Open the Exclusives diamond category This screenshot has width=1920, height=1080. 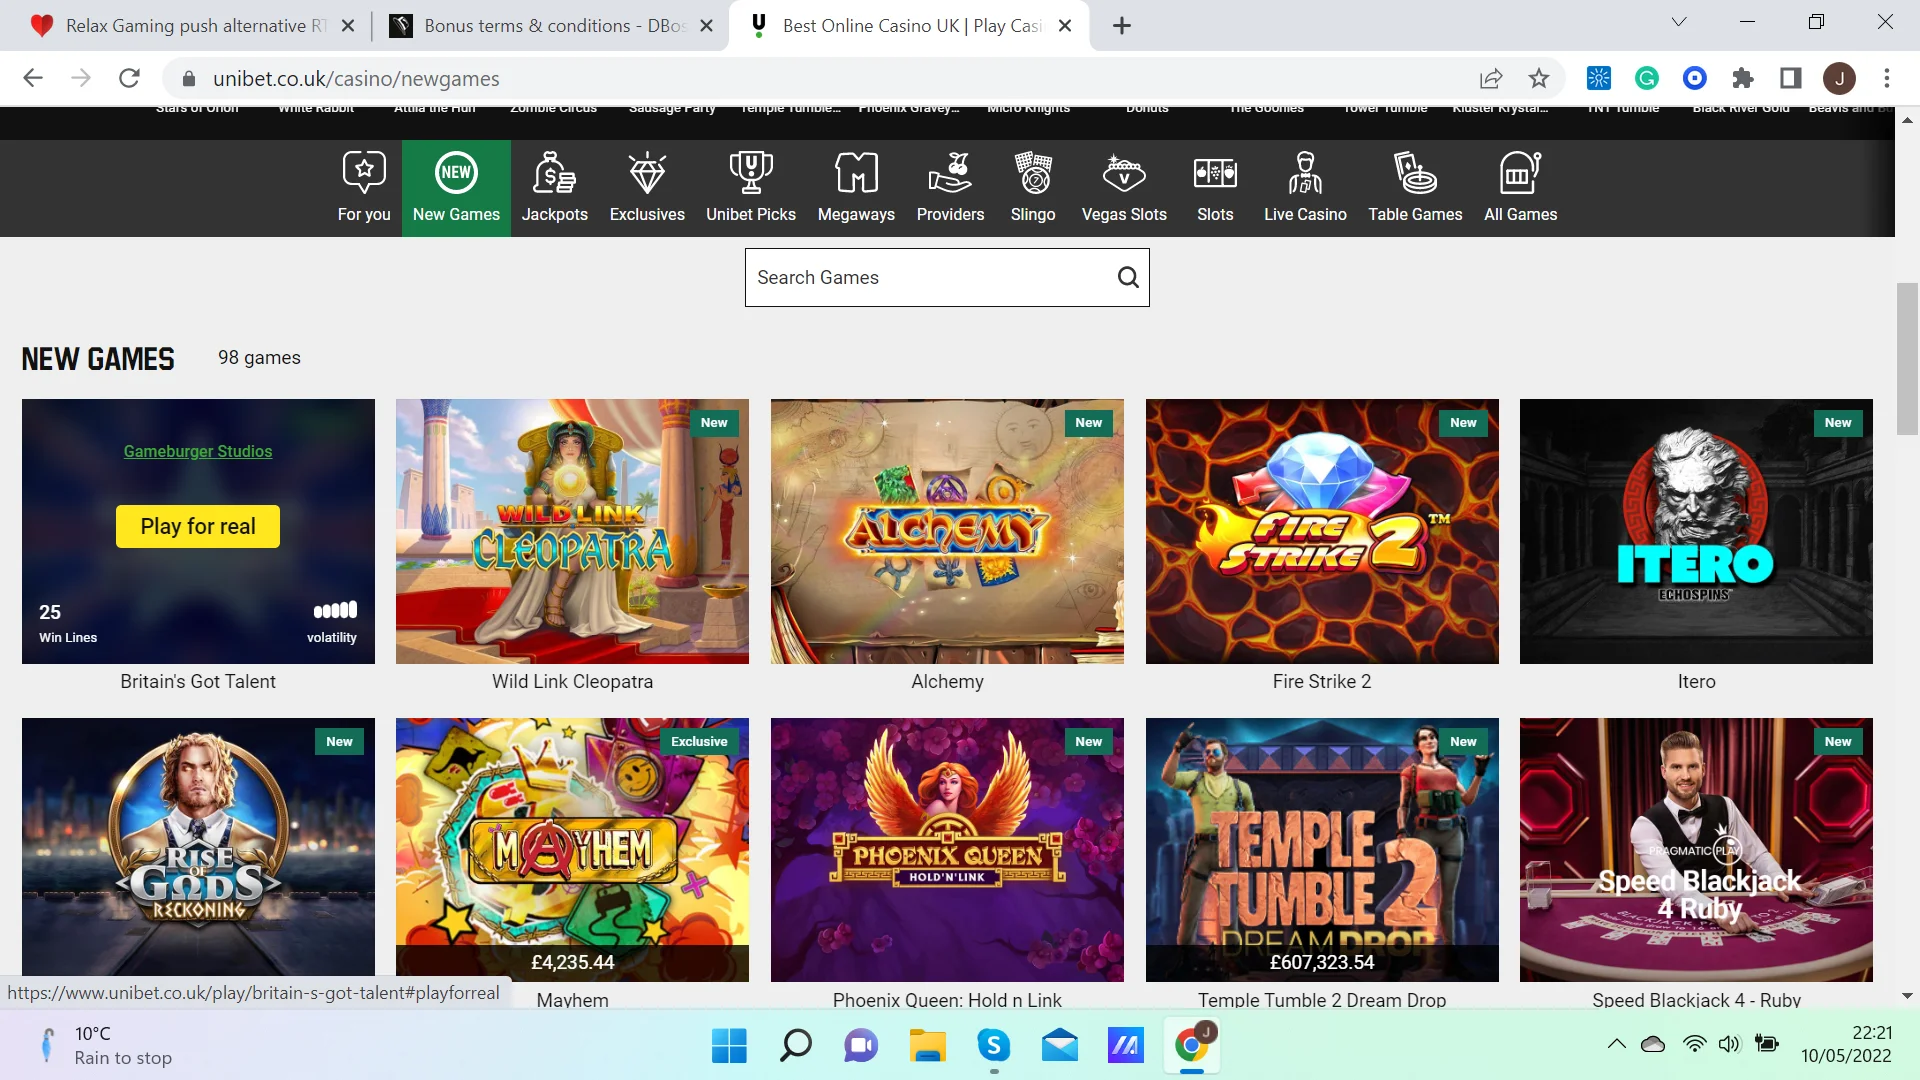(x=647, y=188)
